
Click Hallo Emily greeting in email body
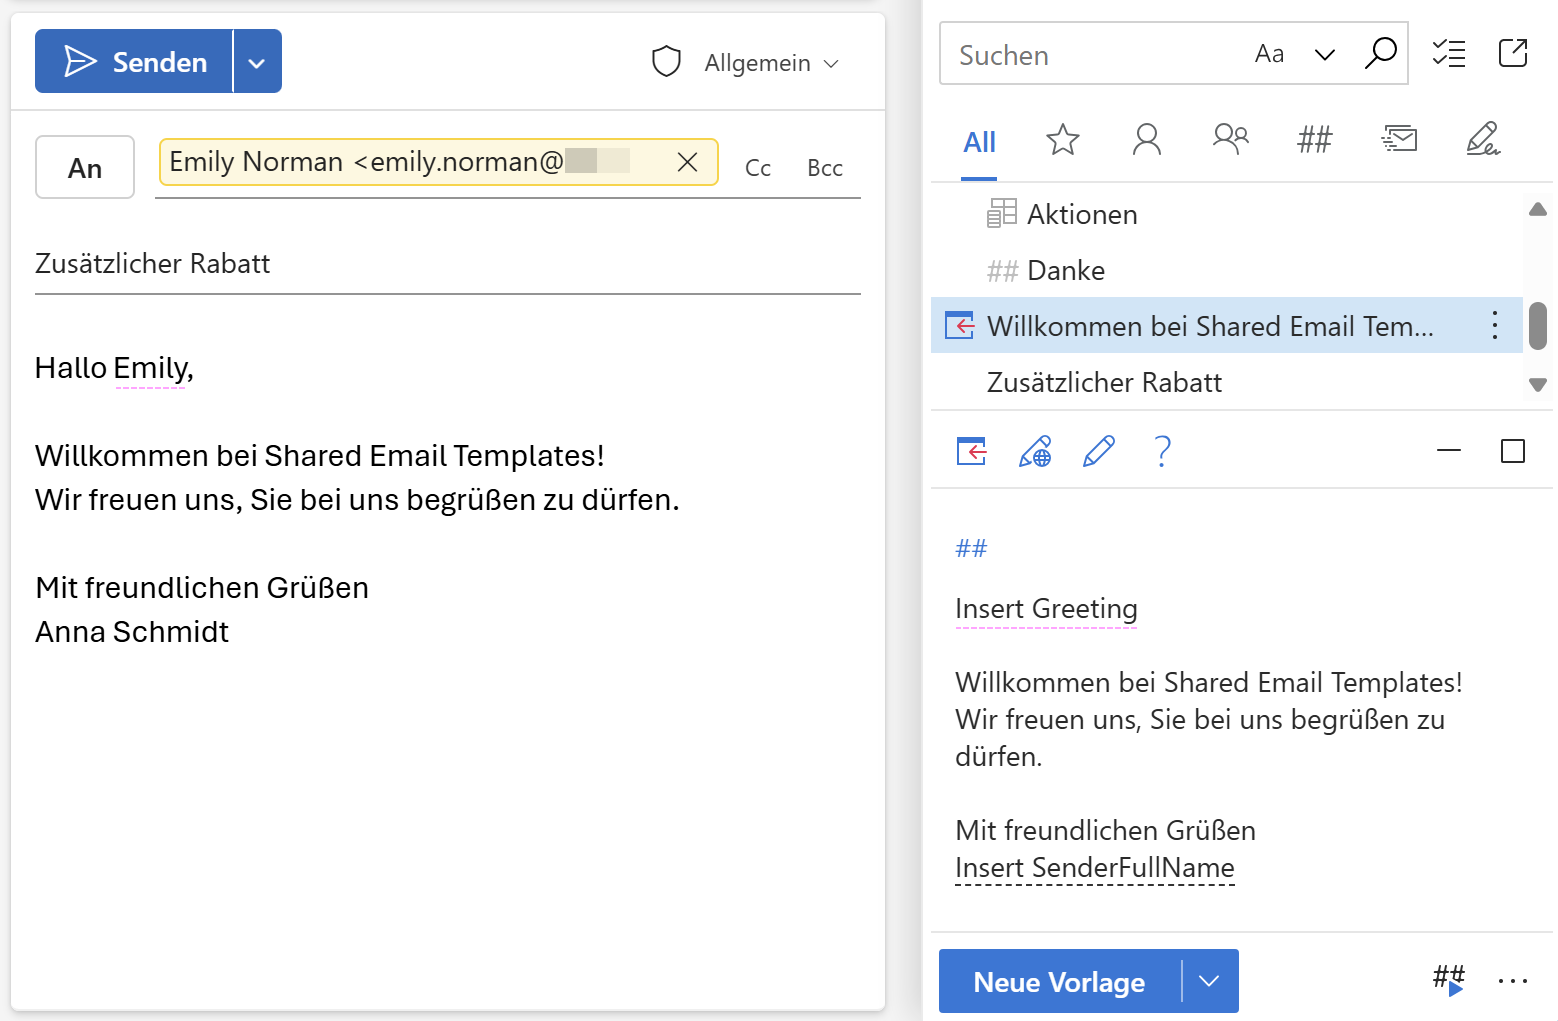[x=114, y=368]
